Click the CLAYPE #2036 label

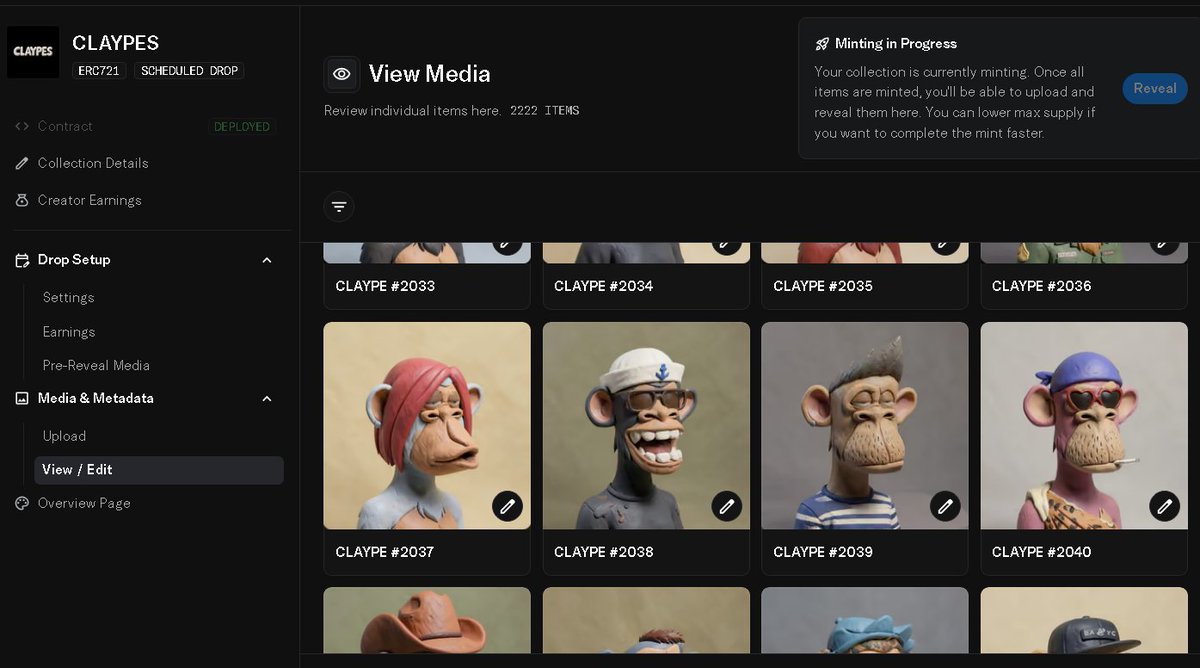(1041, 286)
